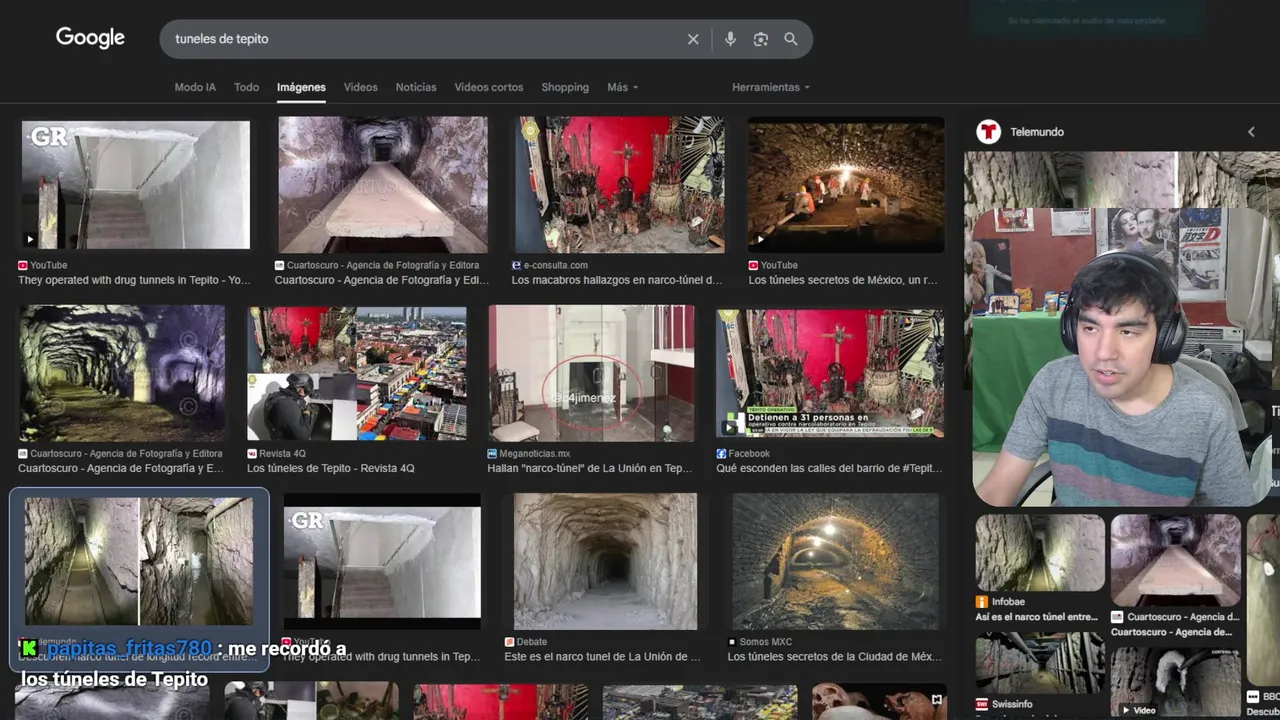Collapse side panel with the back arrow
1280x720 pixels.
point(1251,132)
